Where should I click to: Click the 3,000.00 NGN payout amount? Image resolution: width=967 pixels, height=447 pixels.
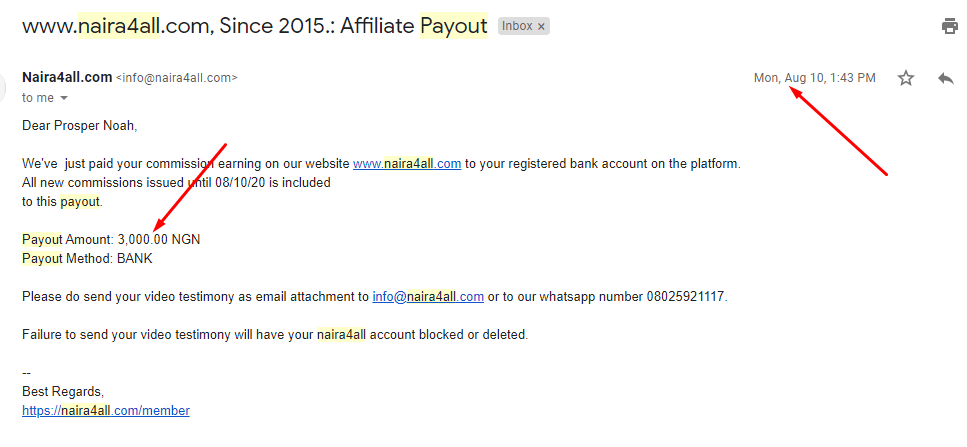[x=159, y=240]
